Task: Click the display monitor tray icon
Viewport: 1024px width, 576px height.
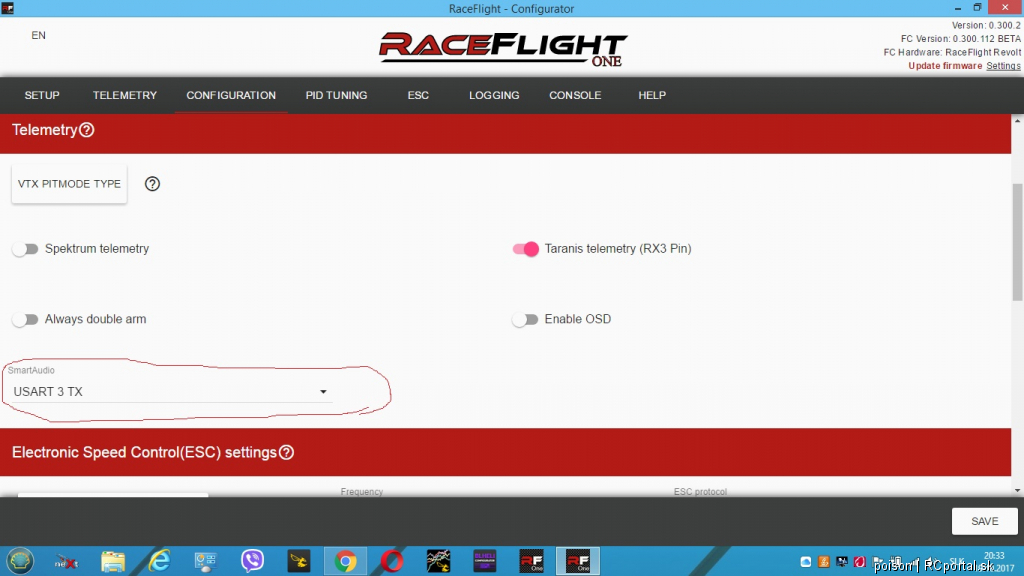Action: (842, 562)
